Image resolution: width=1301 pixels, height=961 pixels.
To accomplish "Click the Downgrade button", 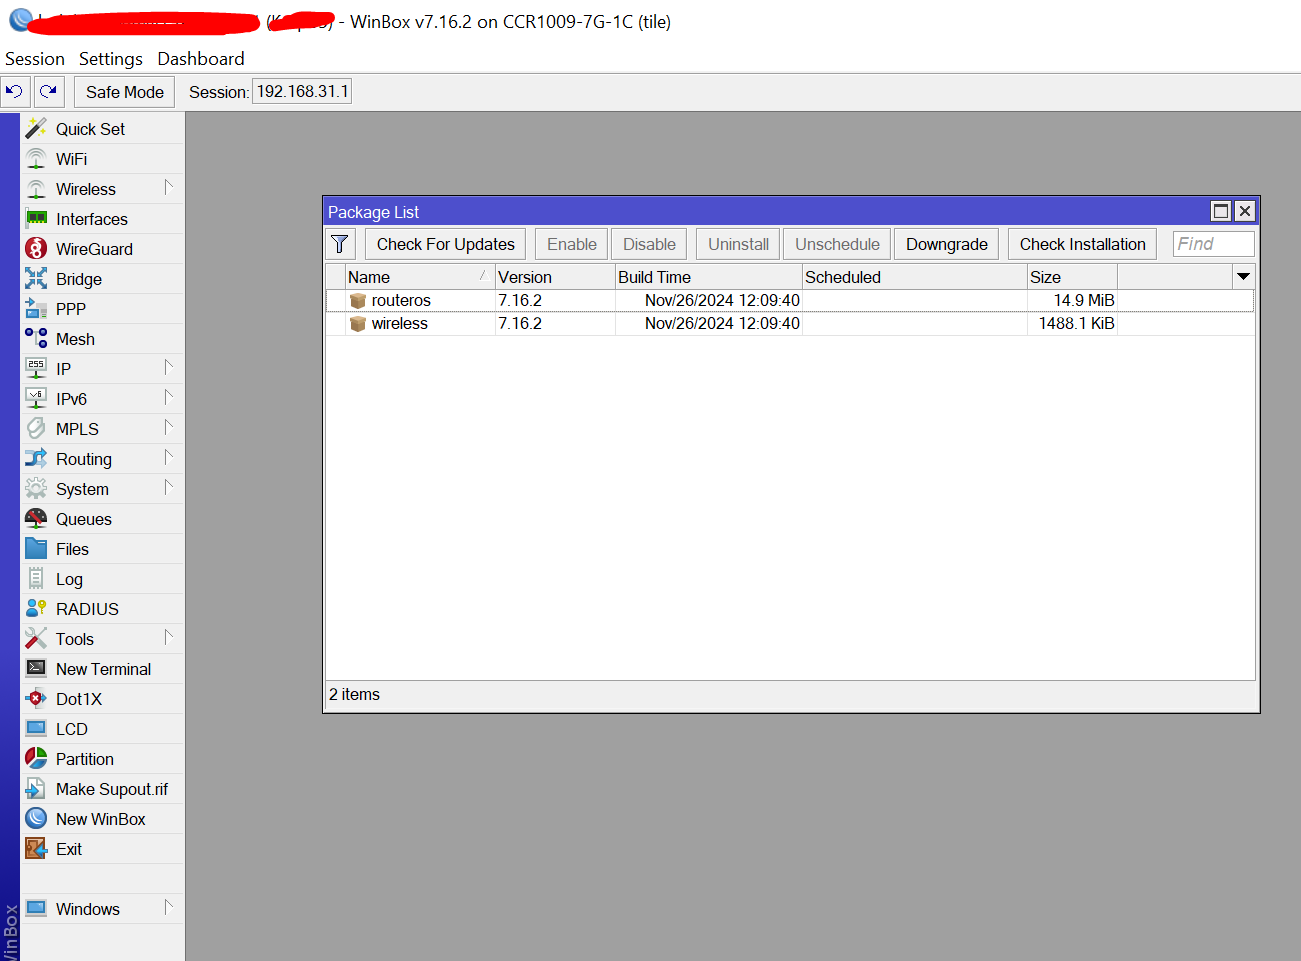I will pyautogui.click(x=947, y=244).
